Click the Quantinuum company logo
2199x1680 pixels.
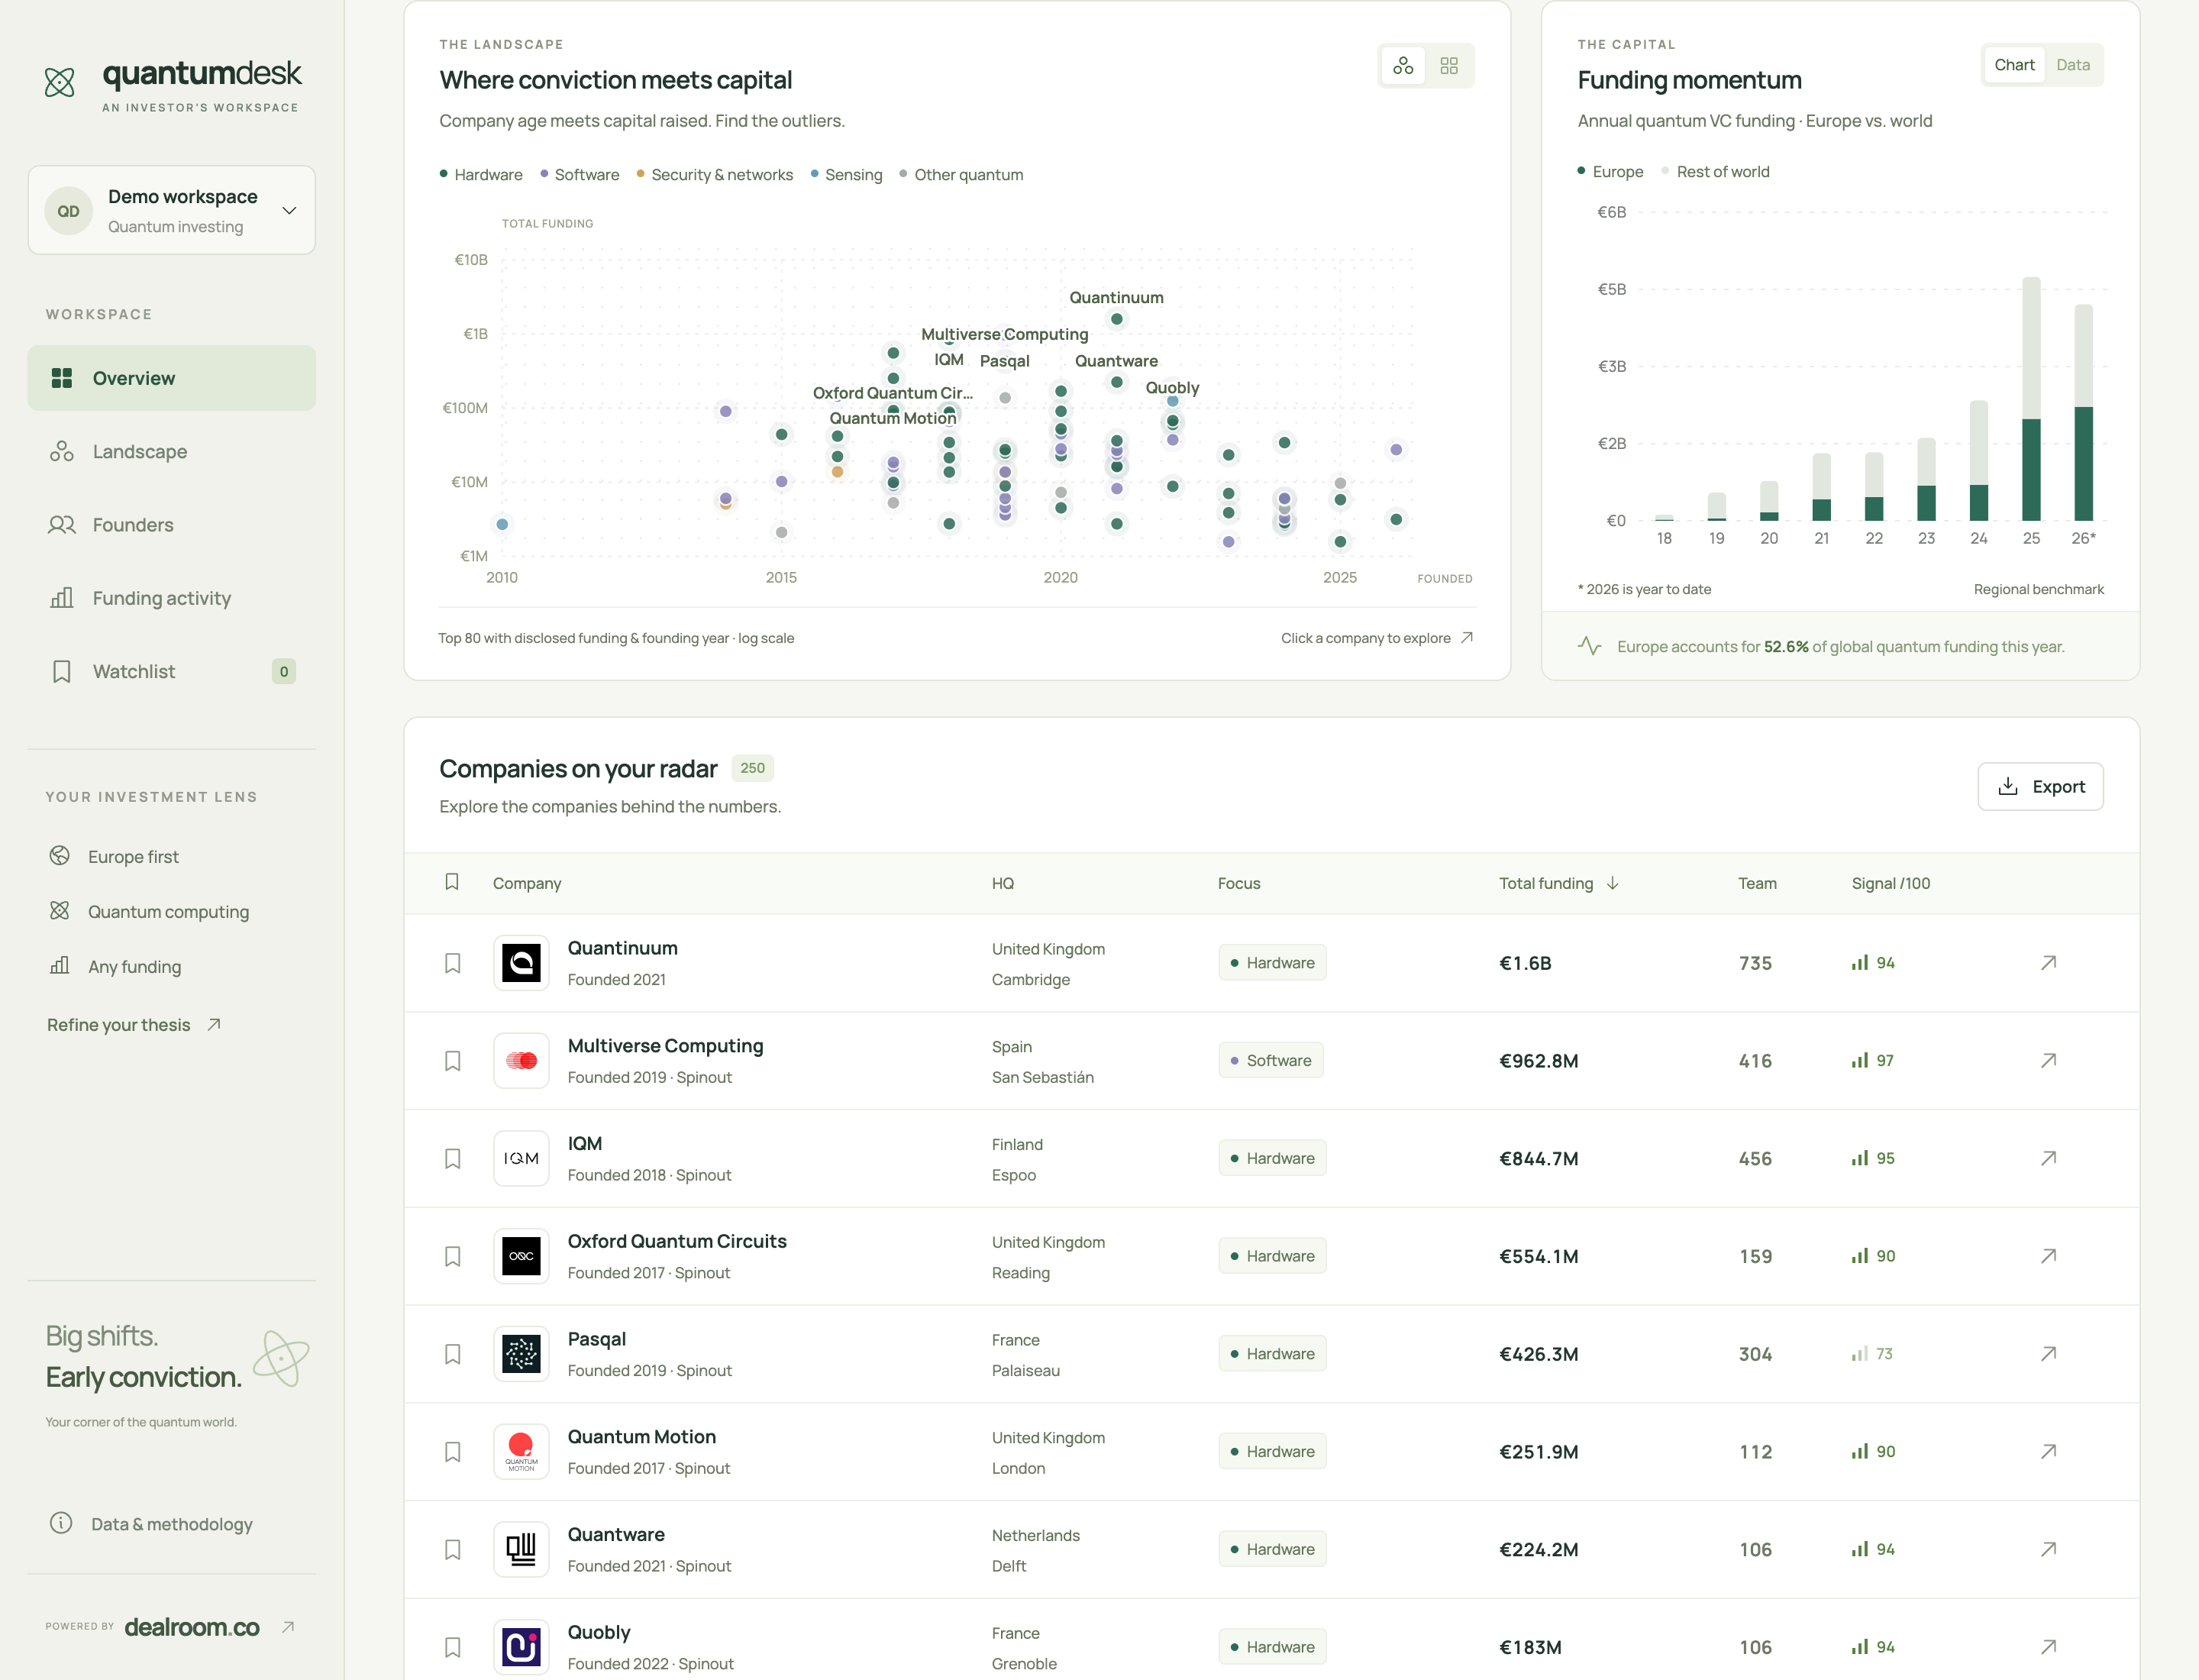(521, 963)
